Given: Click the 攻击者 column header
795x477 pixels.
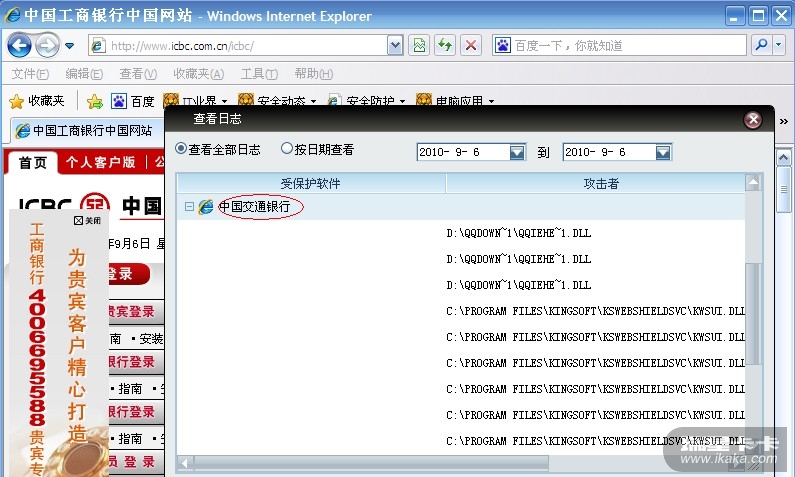Looking at the screenshot, I should 596,184.
